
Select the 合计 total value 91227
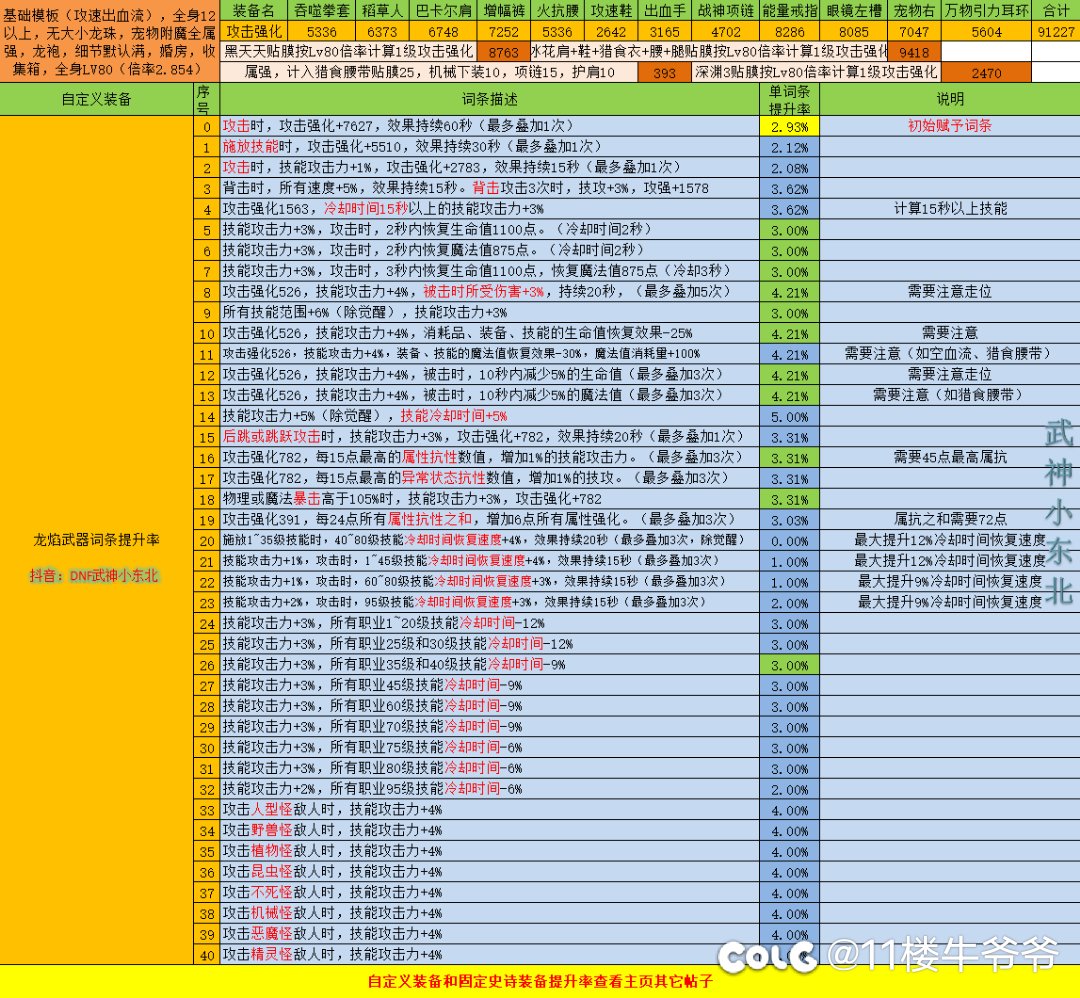tap(1056, 31)
